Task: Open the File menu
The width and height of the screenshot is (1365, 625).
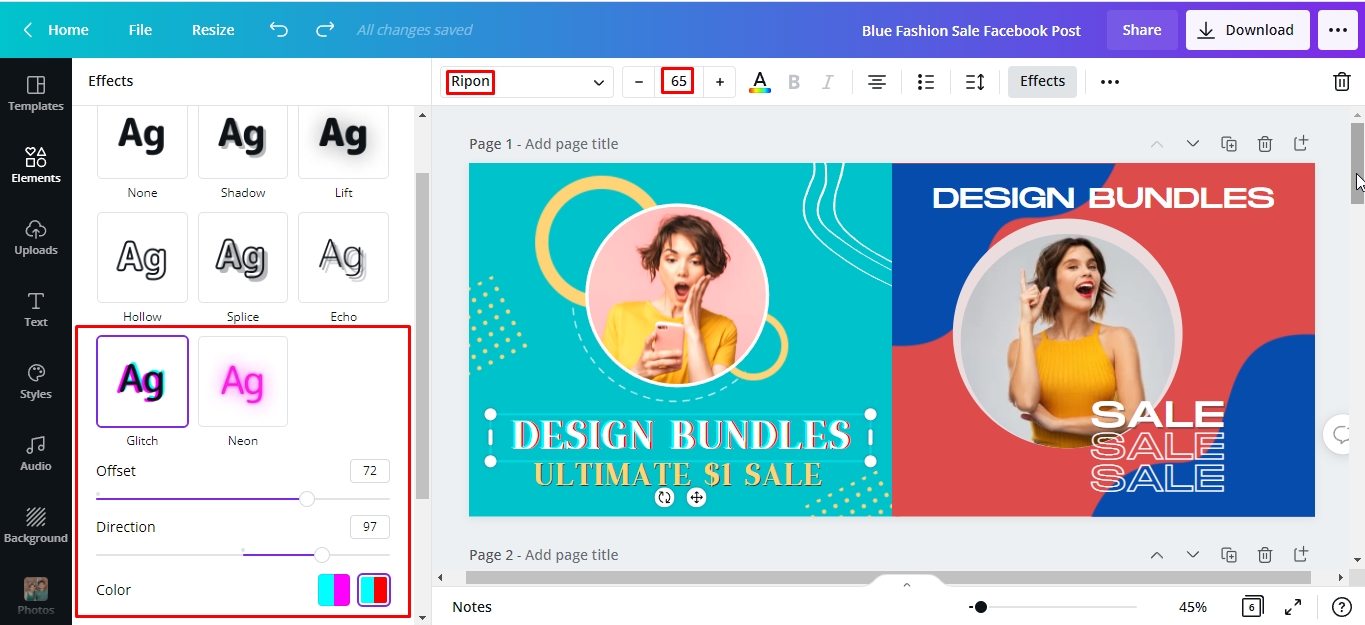Action: click(140, 30)
